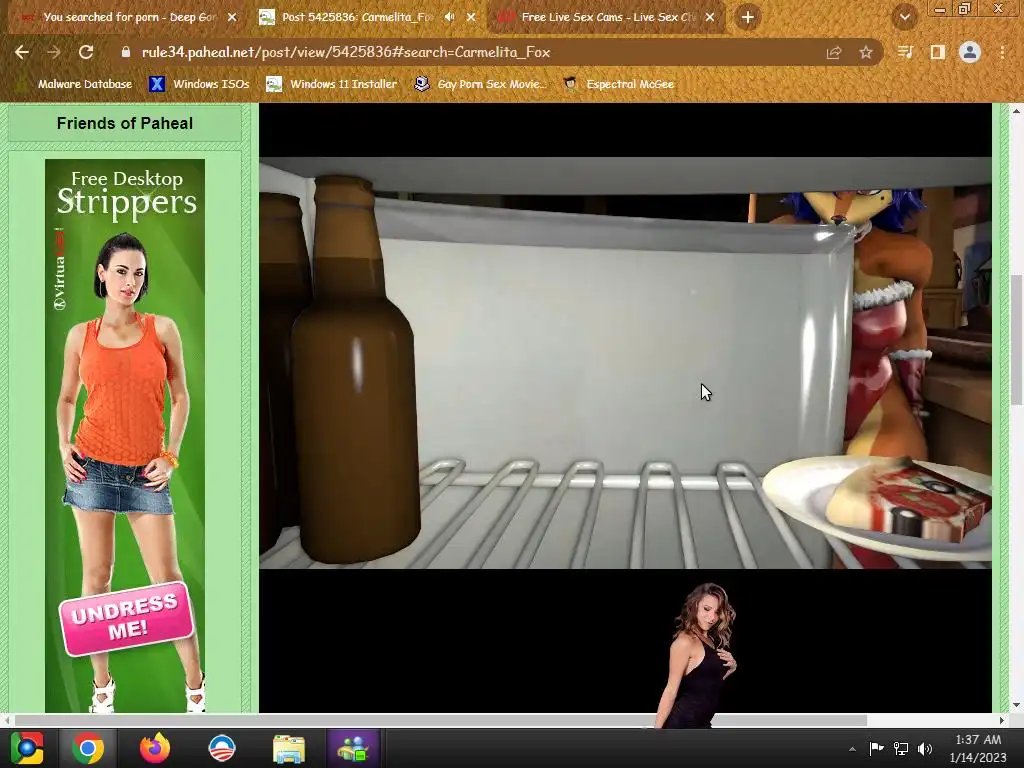Open the Action Center flag icon
Screen dimensions: 1024x768
[876, 748]
